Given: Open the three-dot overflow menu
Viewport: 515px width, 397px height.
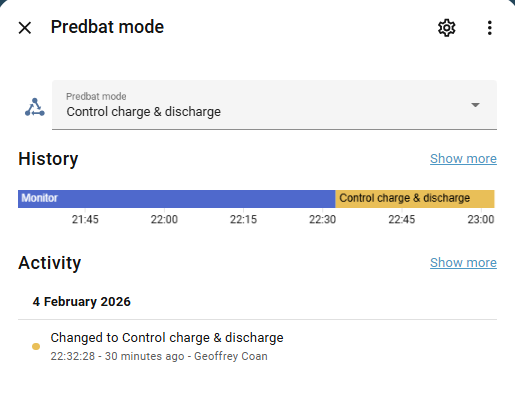Looking at the screenshot, I should 489,28.
